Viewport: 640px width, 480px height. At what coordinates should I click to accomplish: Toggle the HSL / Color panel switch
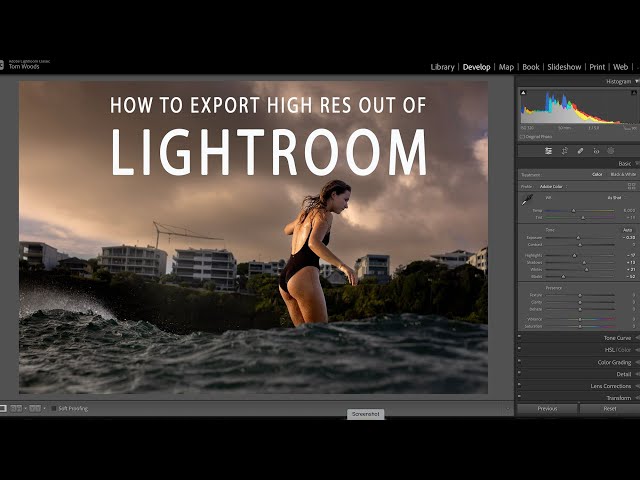click(519, 349)
